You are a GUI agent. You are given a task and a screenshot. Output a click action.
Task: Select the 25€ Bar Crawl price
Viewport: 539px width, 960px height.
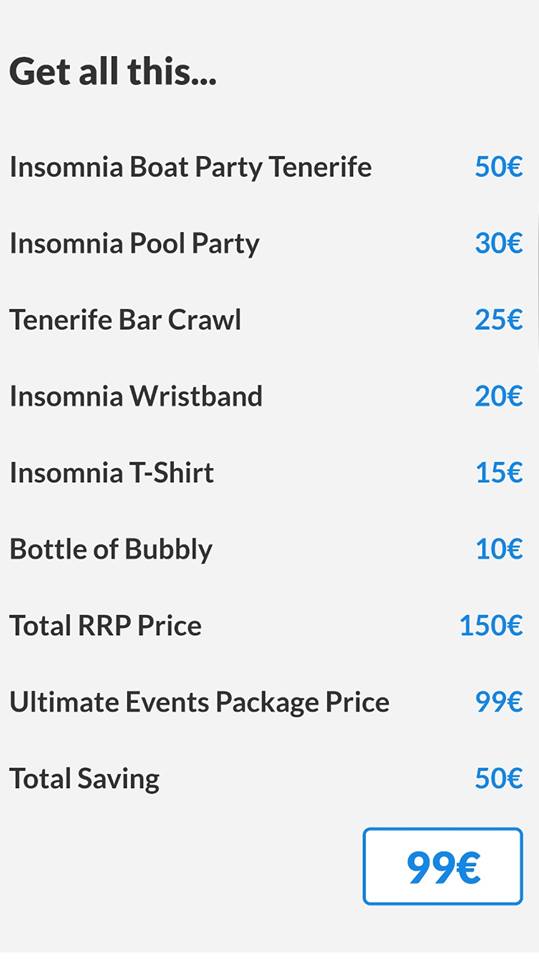click(x=499, y=320)
